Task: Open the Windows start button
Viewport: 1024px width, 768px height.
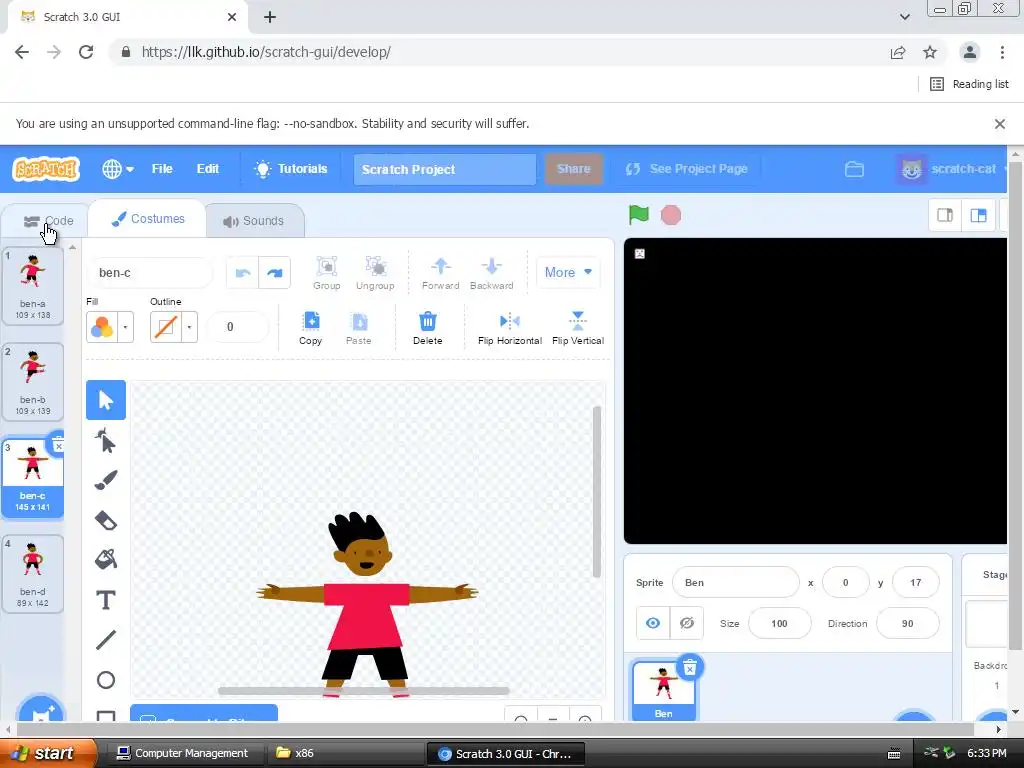Action: click(x=48, y=753)
